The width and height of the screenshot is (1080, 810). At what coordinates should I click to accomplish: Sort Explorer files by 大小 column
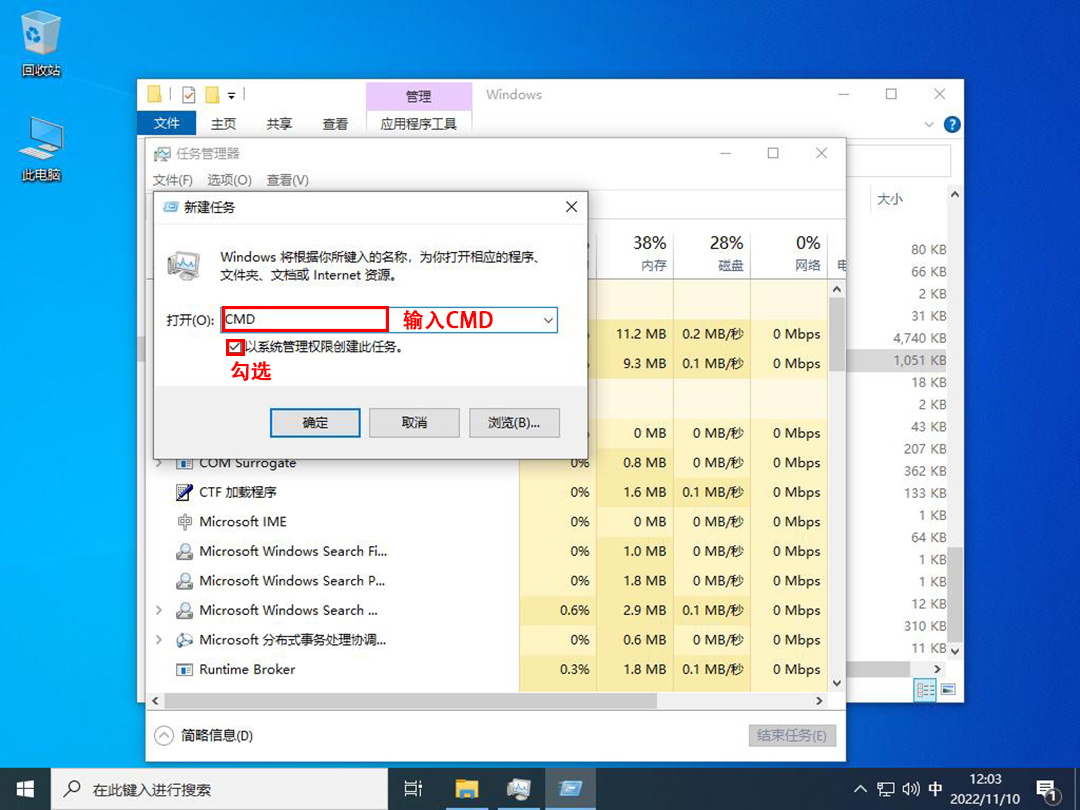pyautogui.click(x=889, y=200)
